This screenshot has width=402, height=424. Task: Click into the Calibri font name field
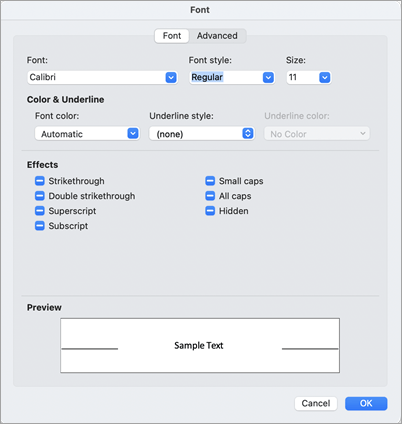pyautogui.click(x=96, y=77)
